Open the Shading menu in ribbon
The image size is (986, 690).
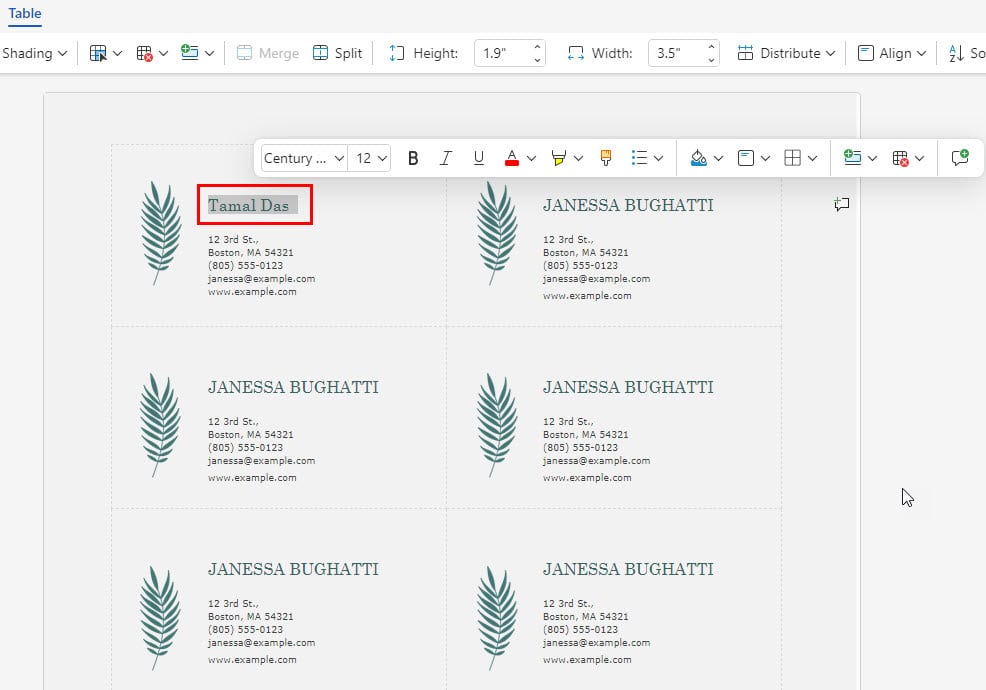(x=34, y=53)
